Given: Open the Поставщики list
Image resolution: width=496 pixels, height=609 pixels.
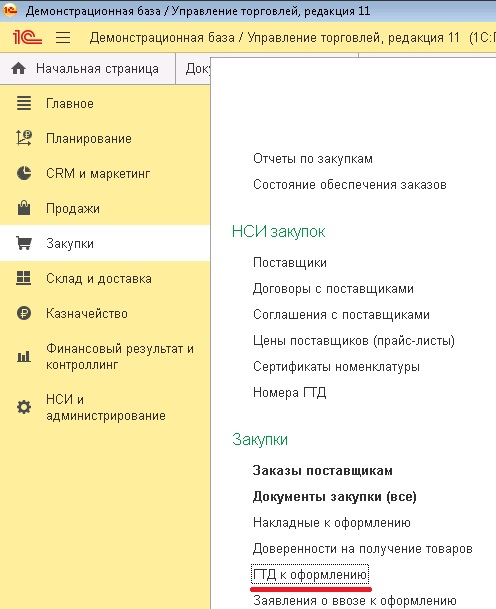Looking at the screenshot, I should click(290, 263).
